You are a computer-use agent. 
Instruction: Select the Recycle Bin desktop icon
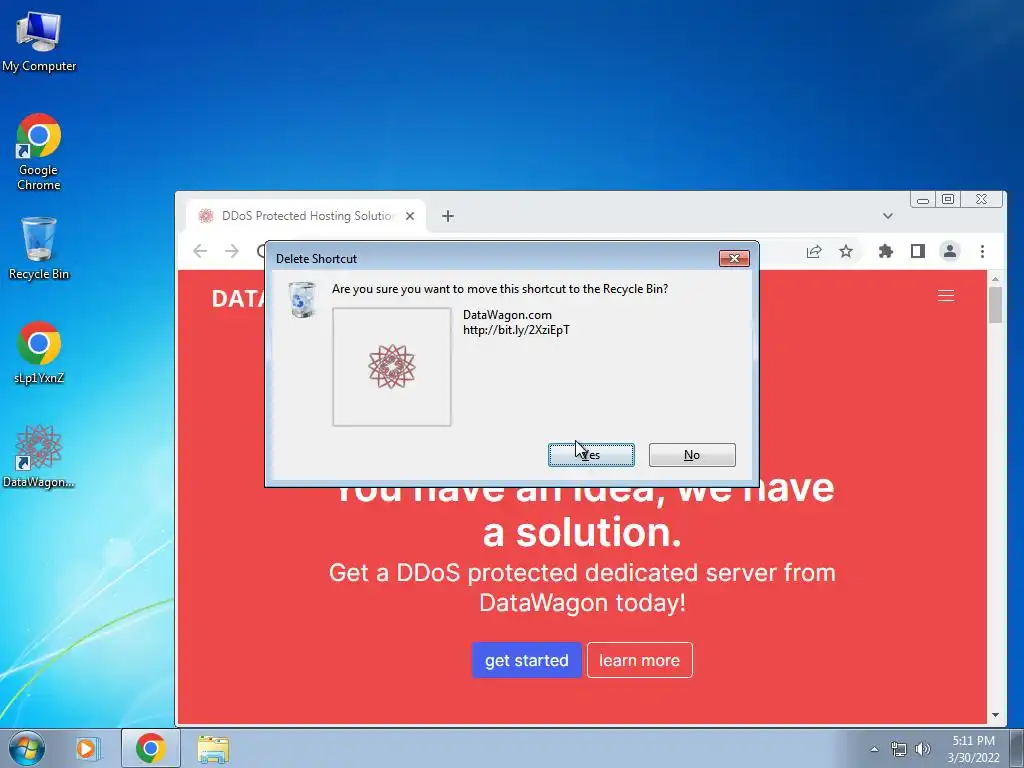tap(39, 248)
